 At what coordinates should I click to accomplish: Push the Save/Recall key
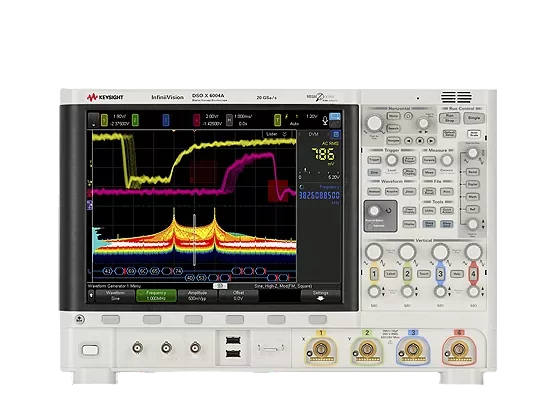(429, 191)
